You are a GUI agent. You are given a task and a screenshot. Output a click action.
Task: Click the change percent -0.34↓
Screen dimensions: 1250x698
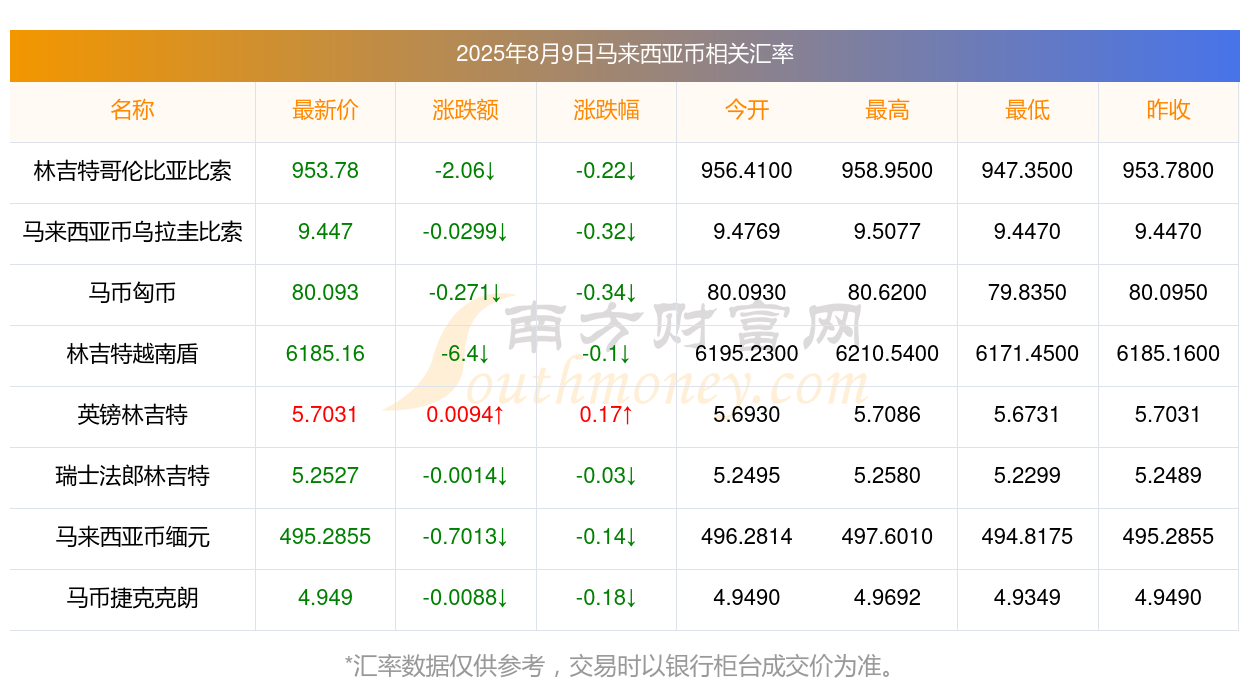606,293
